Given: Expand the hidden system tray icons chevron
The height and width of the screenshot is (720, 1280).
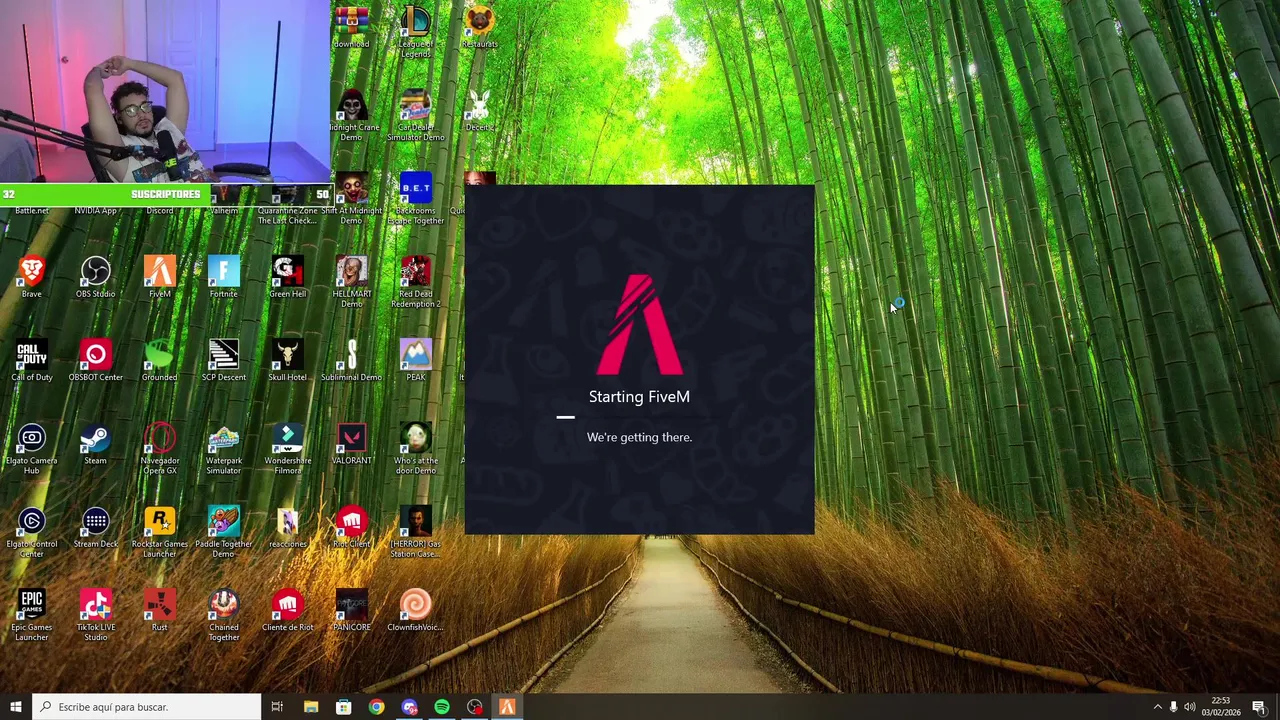Looking at the screenshot, I should pos(1158,707).
